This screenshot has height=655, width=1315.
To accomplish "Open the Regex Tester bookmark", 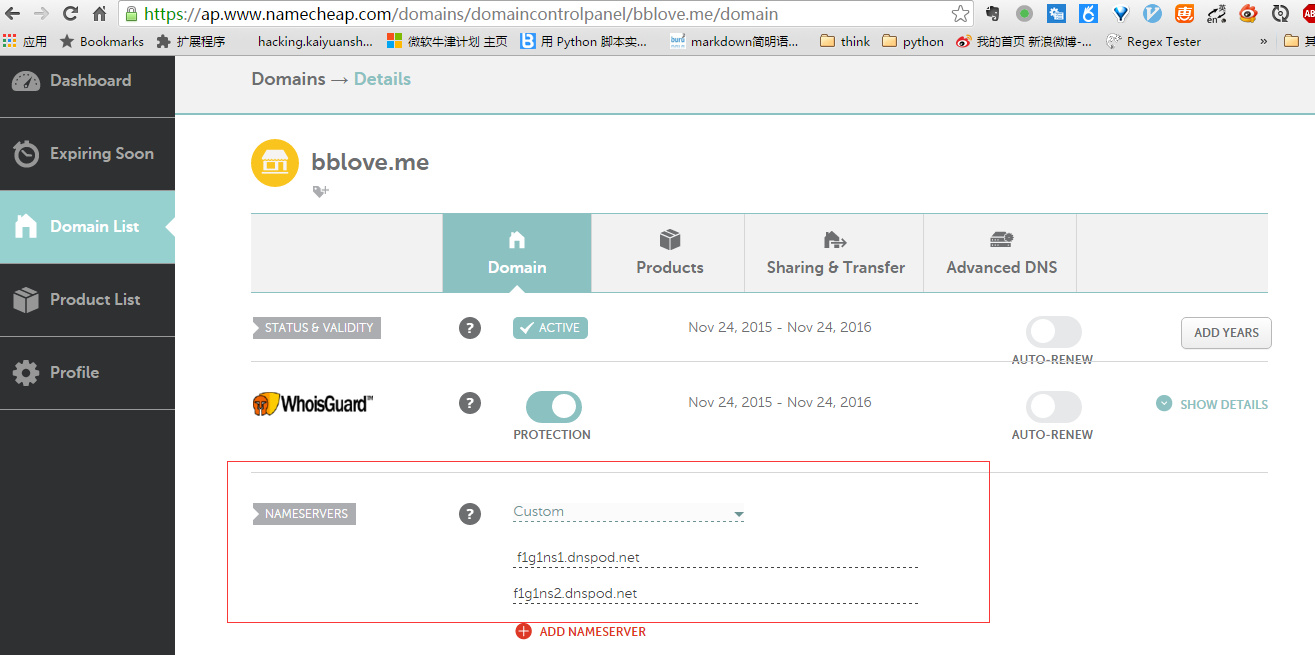I will coord(1153,41).
